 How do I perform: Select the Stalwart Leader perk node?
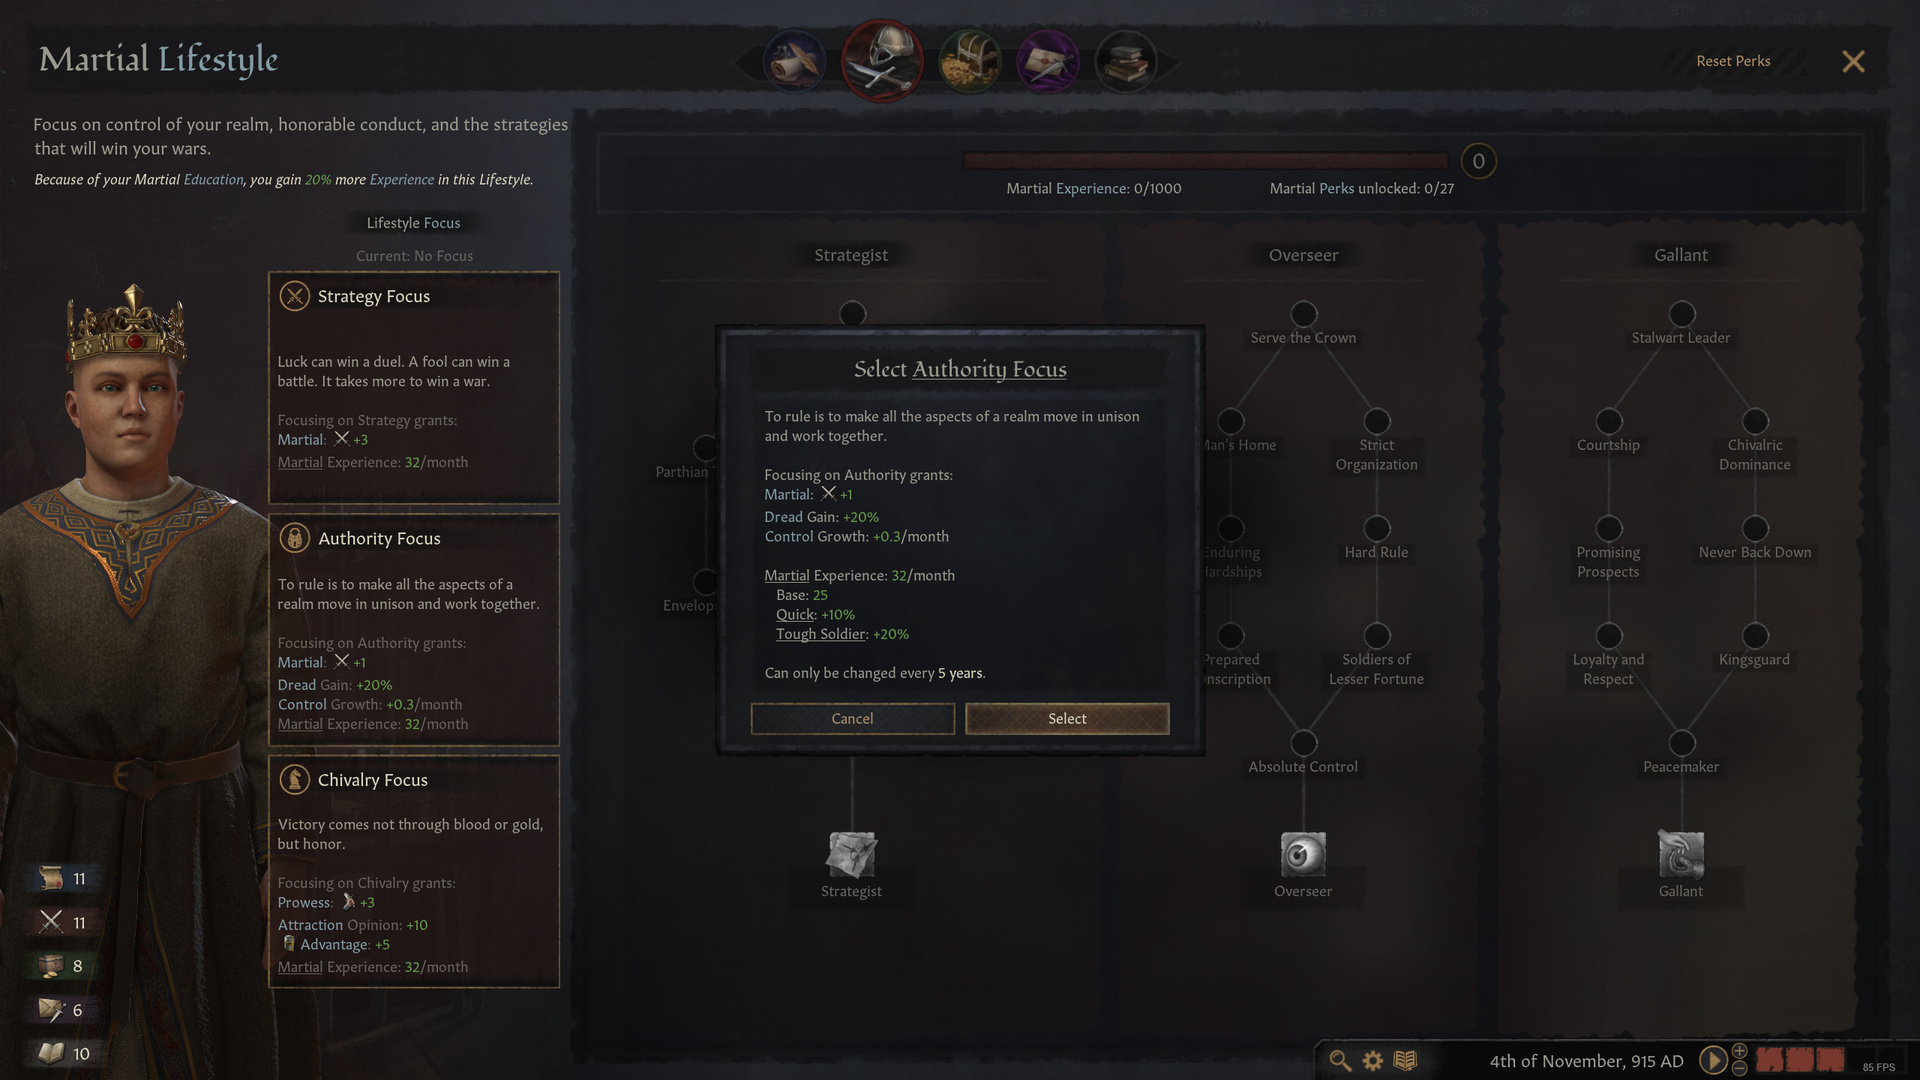click(x=1682, y=314)
